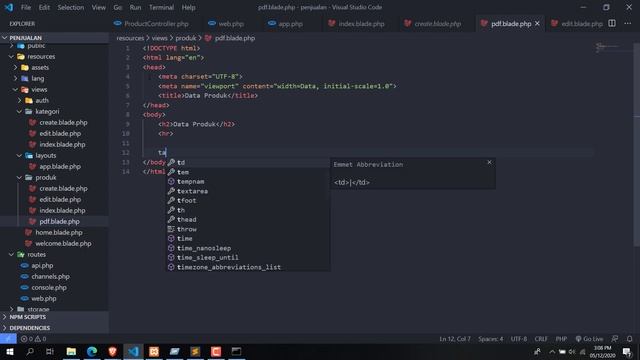The height and width of the screenshot is (360, 640).
Task: Select timezone_abbreviations_list suggestion
Action: (x=248, y=267)
